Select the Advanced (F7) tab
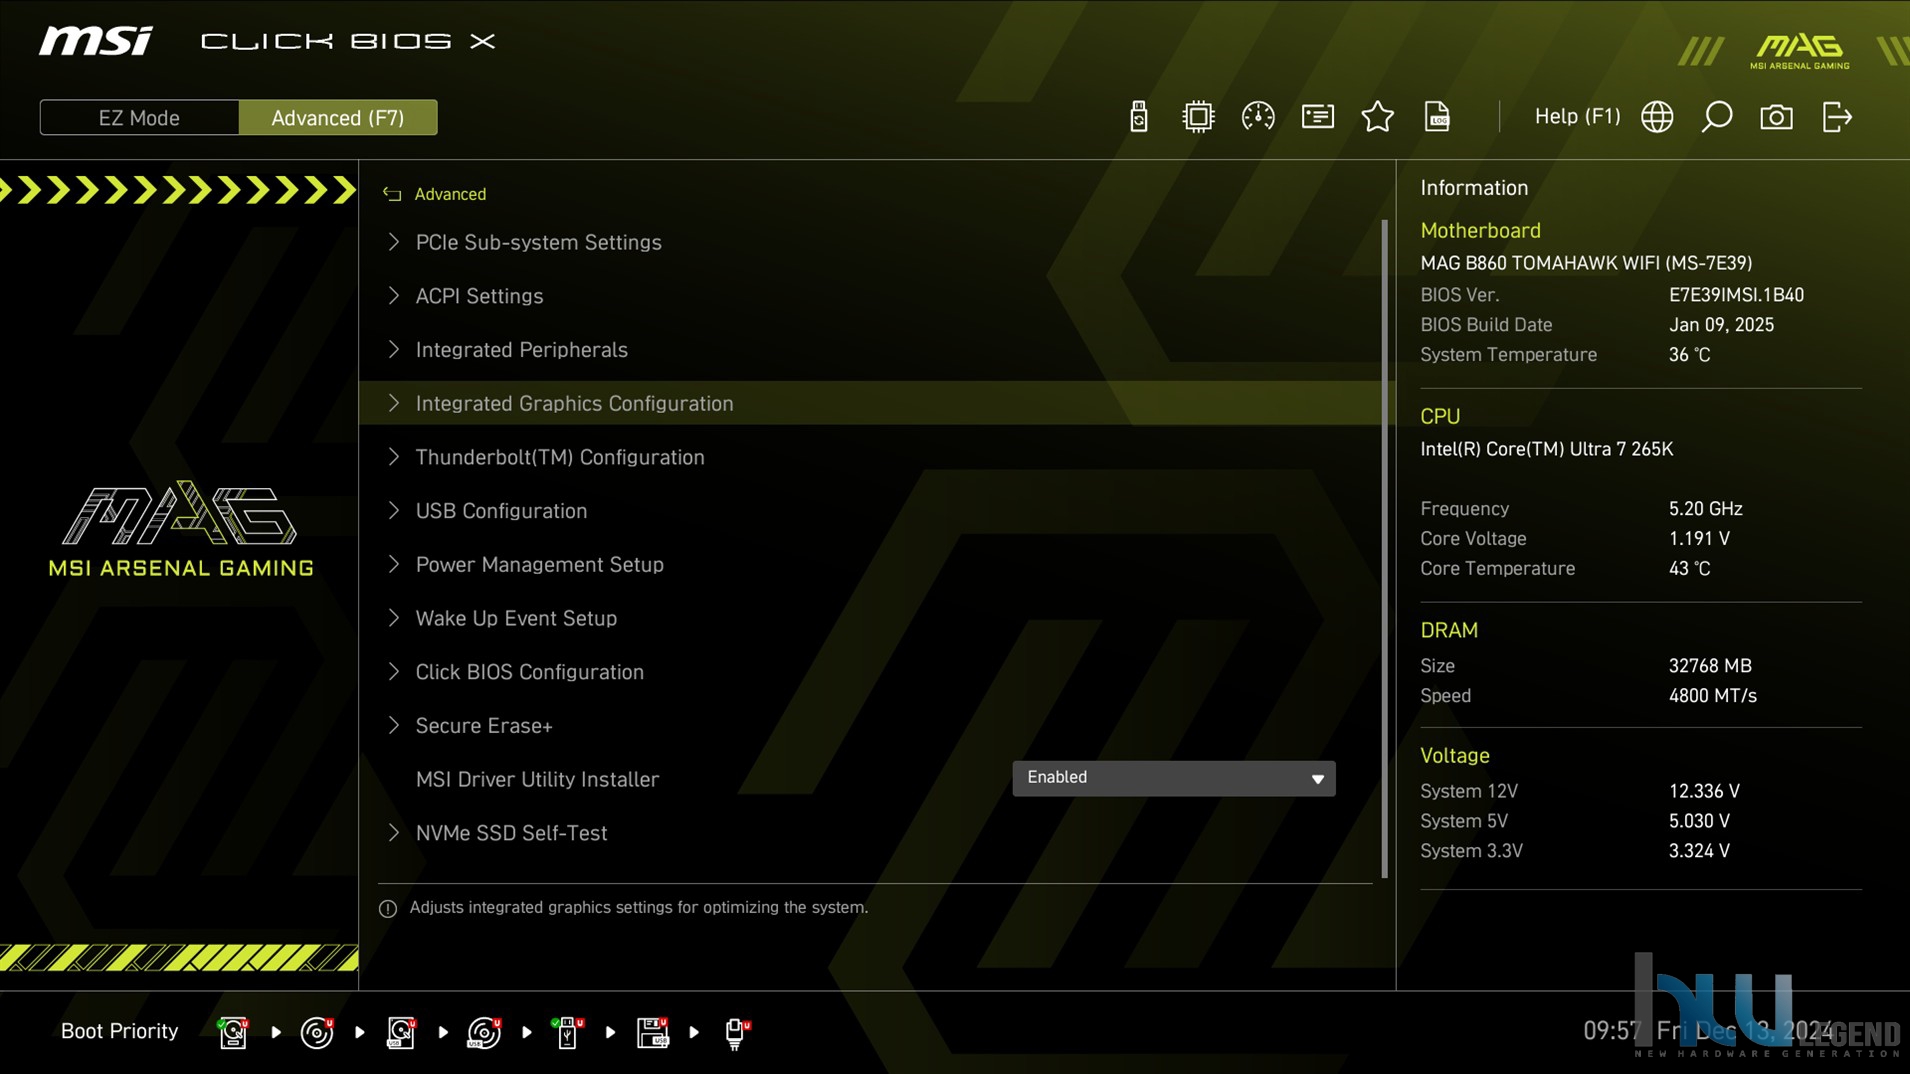 (x=338, y=118)
